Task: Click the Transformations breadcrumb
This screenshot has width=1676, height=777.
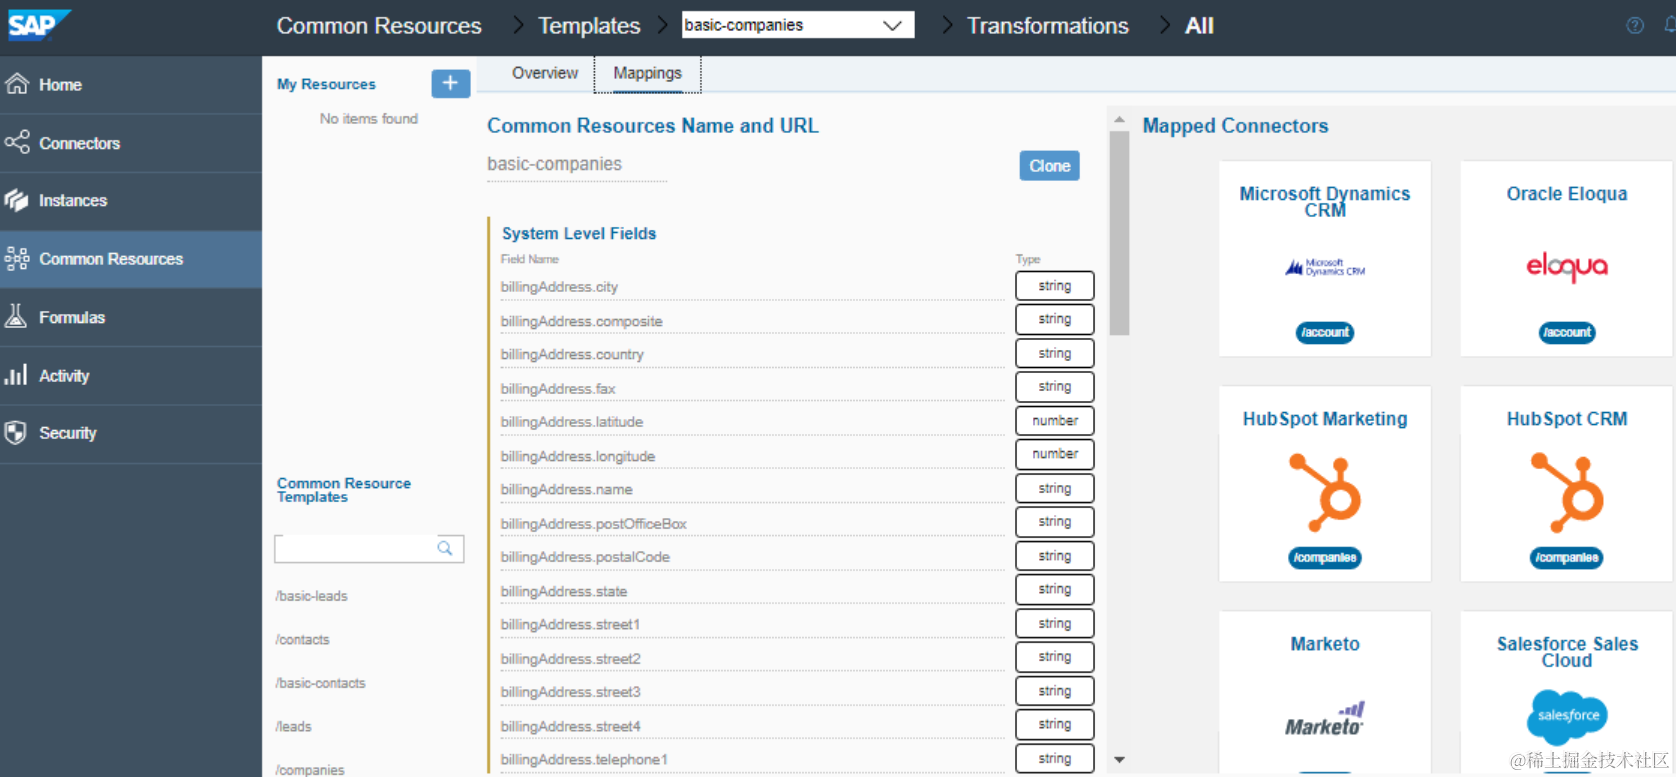Action: pos(1047,26)
